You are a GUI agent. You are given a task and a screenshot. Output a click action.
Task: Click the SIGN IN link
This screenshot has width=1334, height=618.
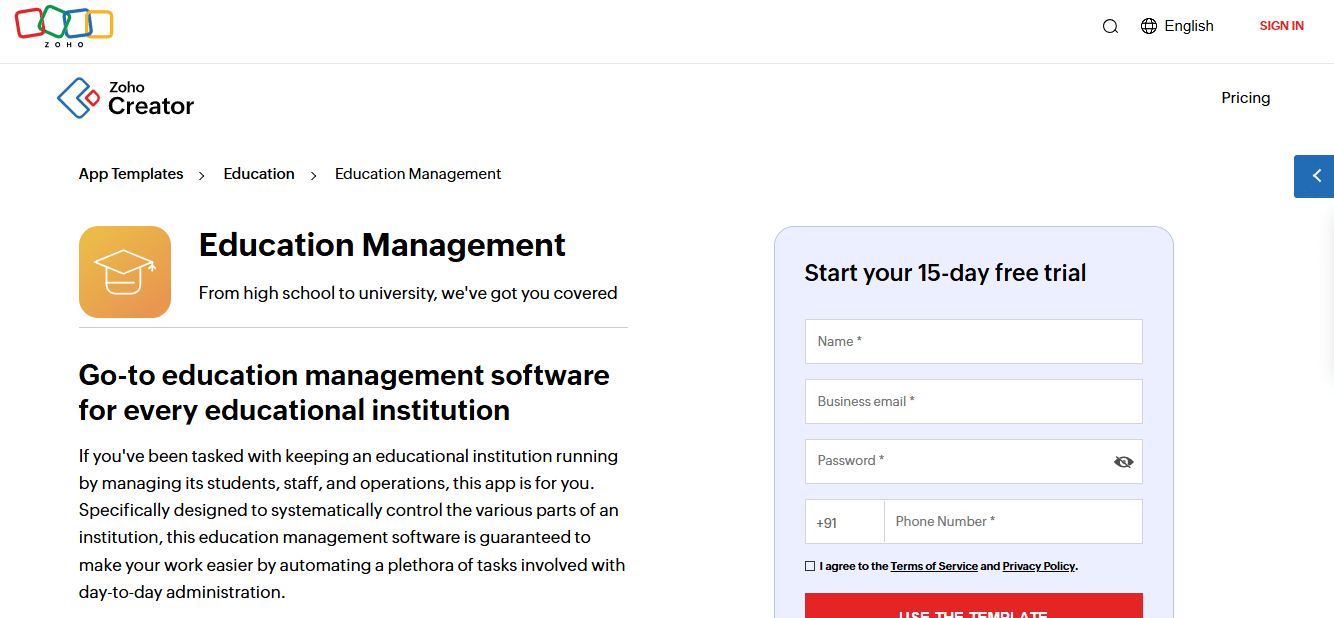1281,26
